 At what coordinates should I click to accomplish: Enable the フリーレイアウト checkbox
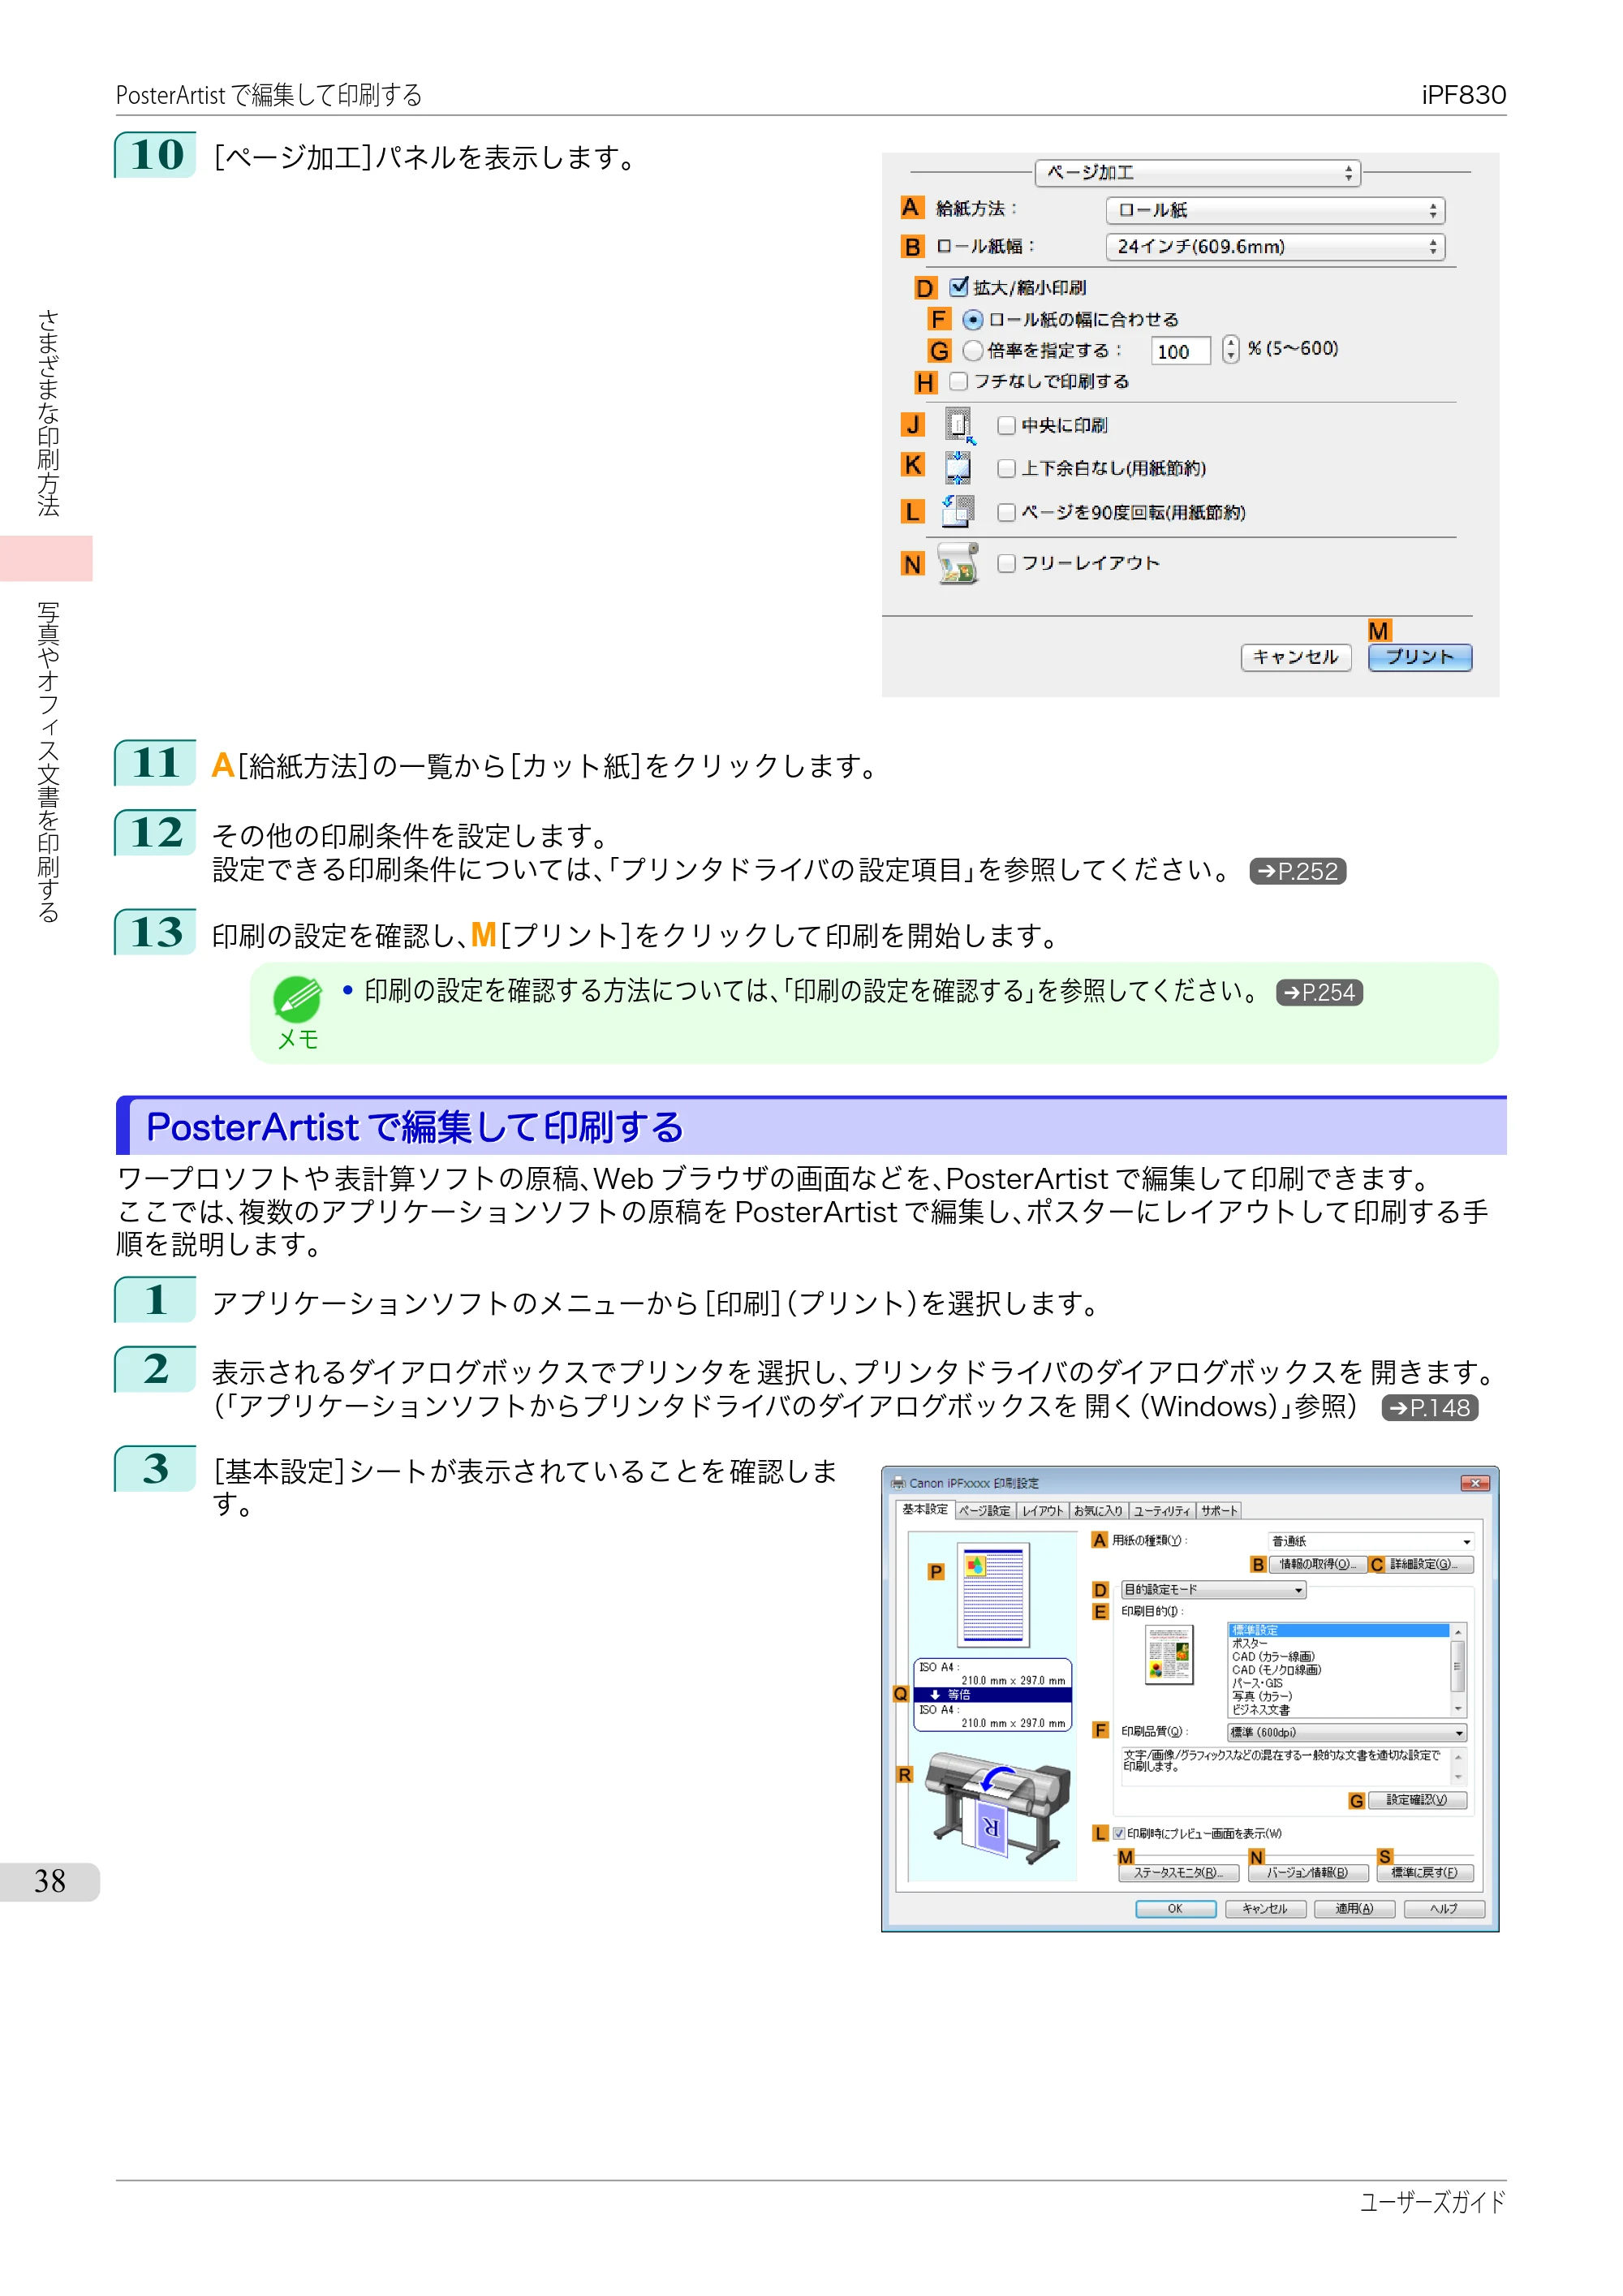pos(1006,564)
